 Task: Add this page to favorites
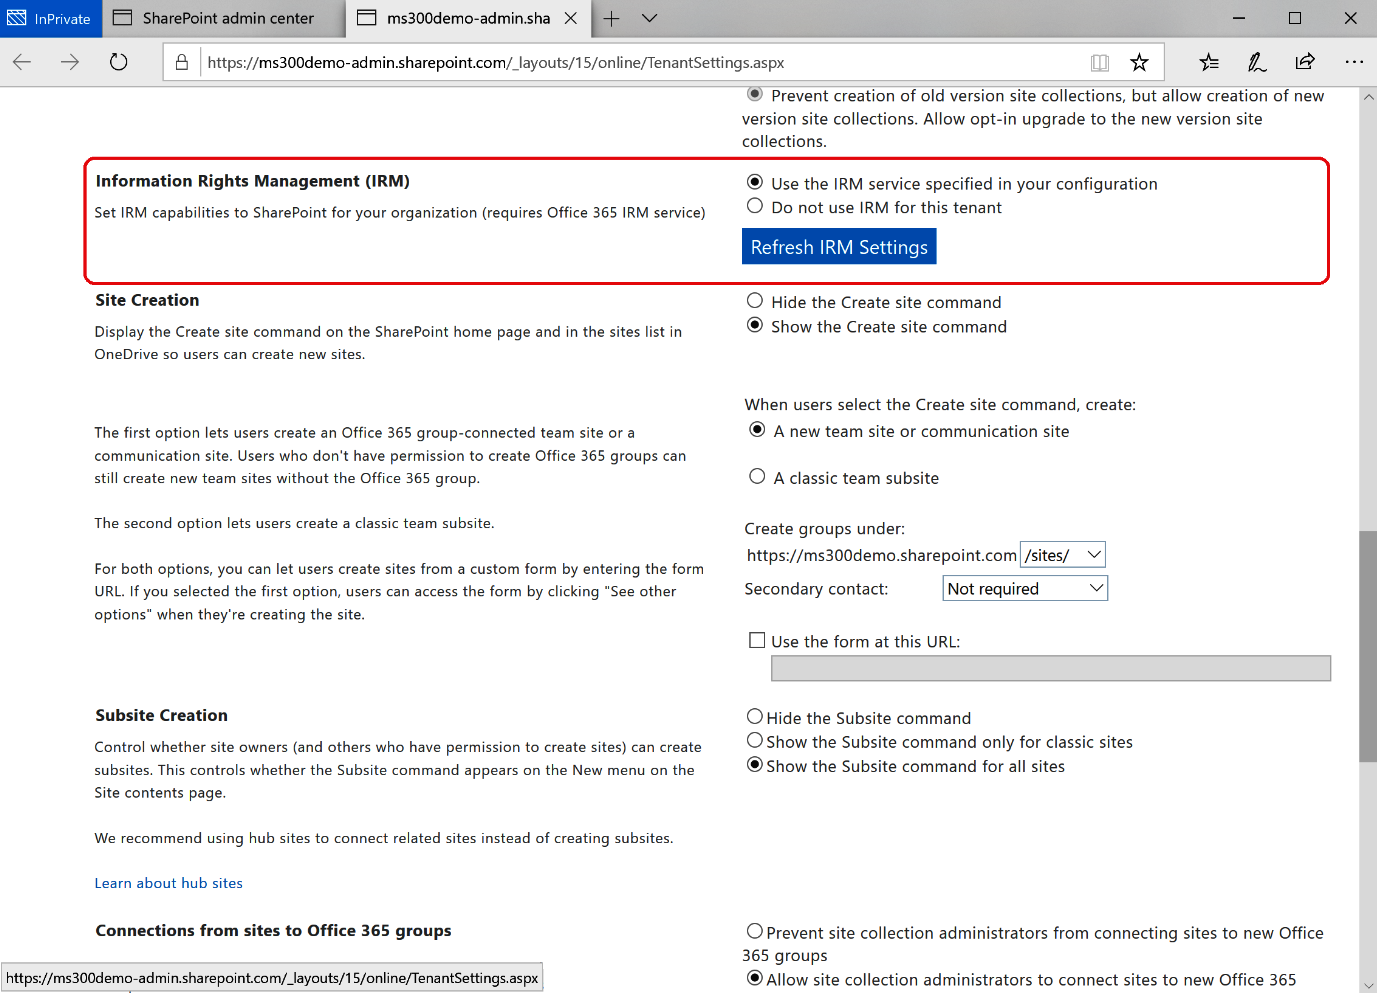(x=1139, y=63)
